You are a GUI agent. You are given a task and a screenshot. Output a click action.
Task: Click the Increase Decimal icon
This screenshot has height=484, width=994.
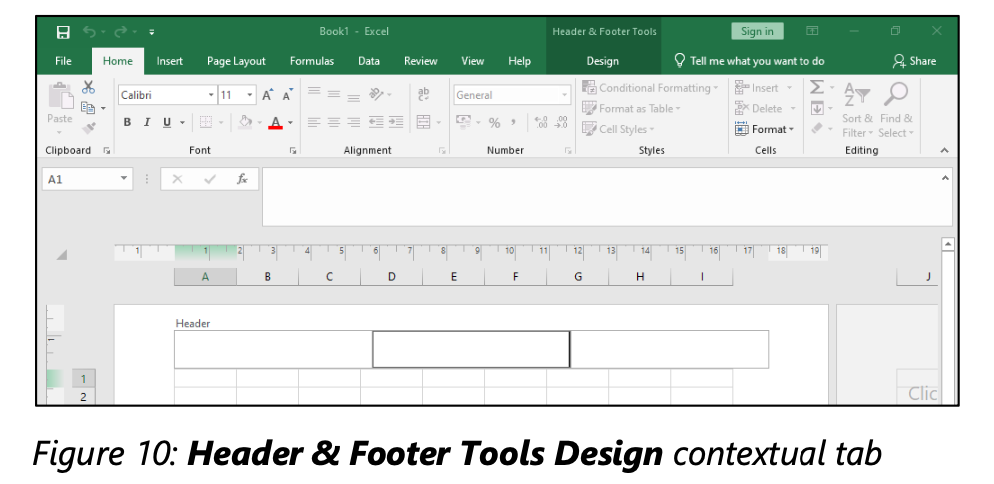pyautogui.click(x=541, y=122)
